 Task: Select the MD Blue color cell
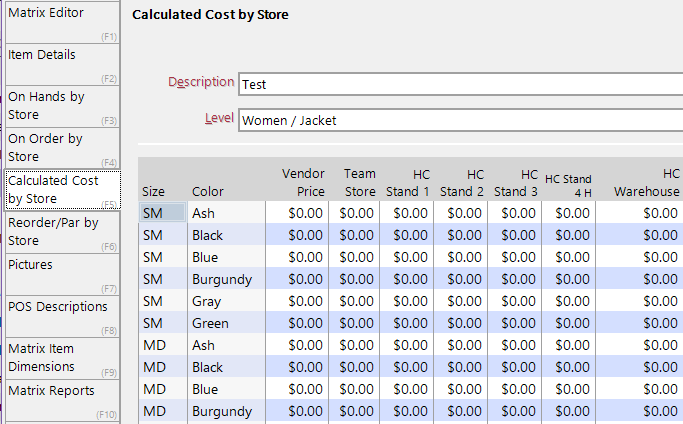pos(227,389)
